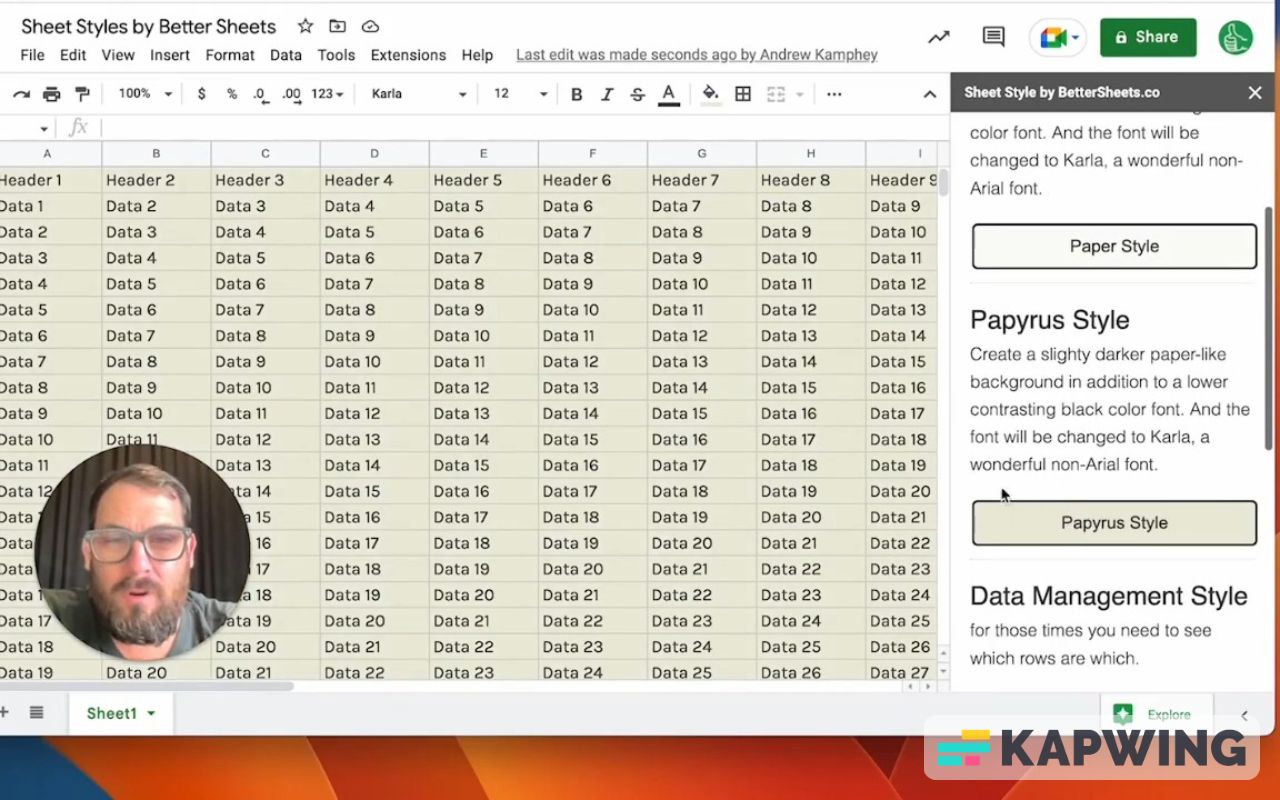Collapse the menus with the up chevron
This screenshot has height=800, width=1280.
pos(930,94)
